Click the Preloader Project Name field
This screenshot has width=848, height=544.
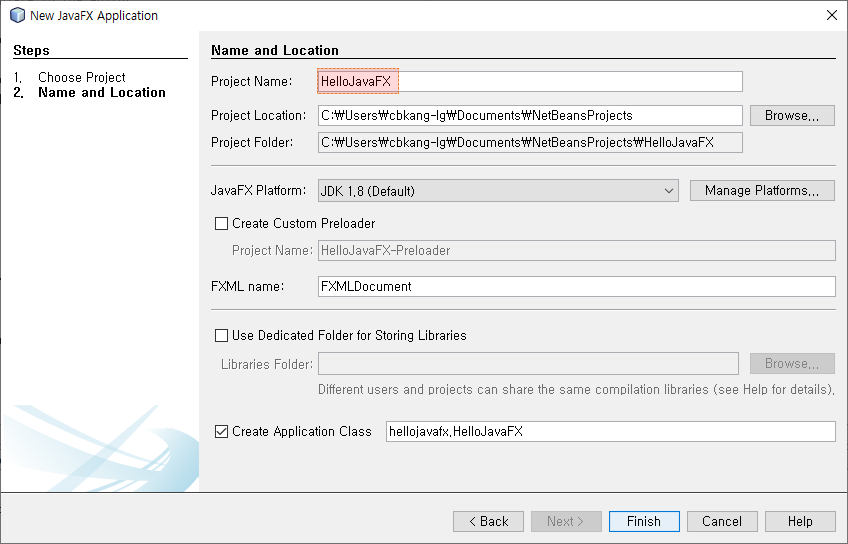pos(577,250)
